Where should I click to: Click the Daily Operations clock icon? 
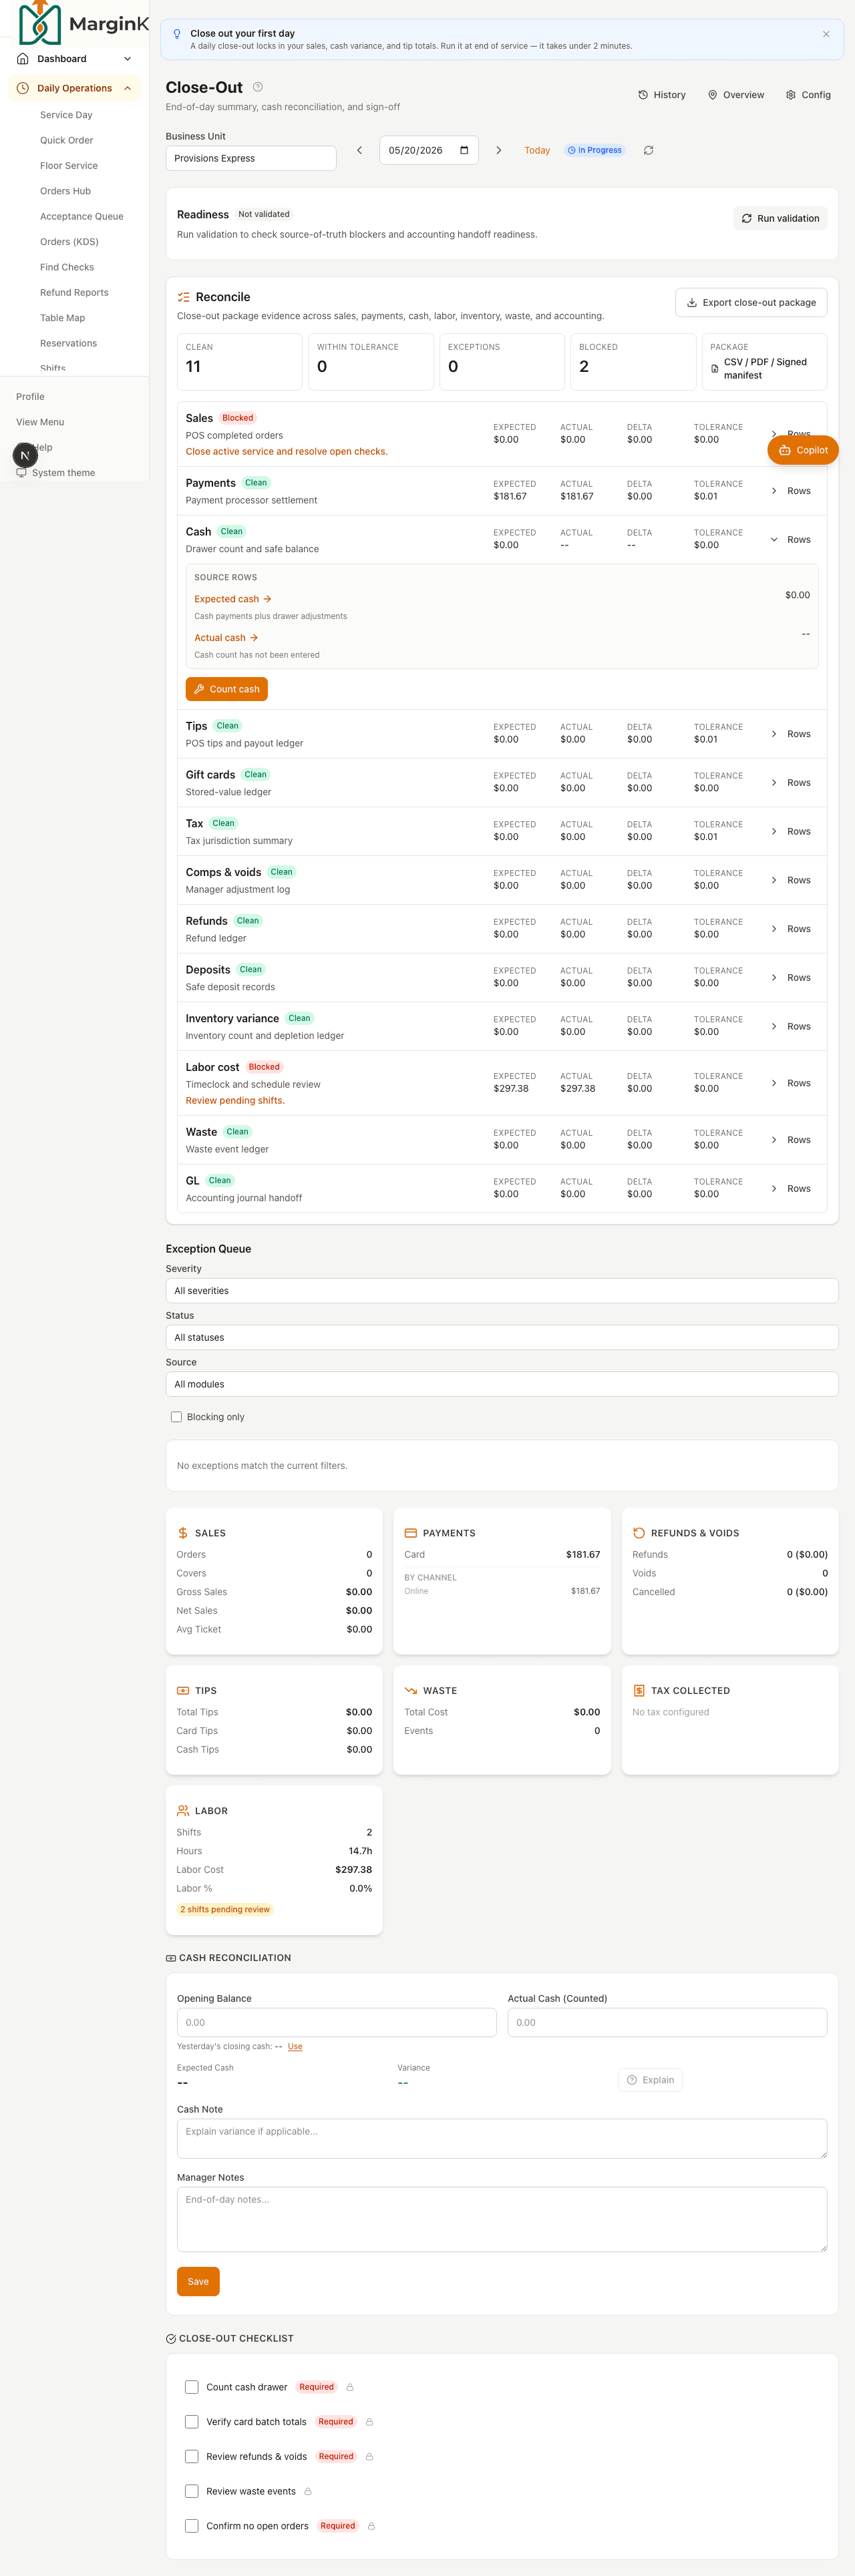23,88
